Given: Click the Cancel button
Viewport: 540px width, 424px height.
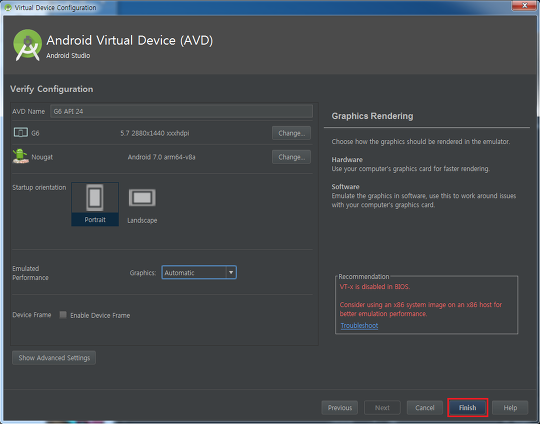Looking at the screenshot, I should [x=425, y=408].
